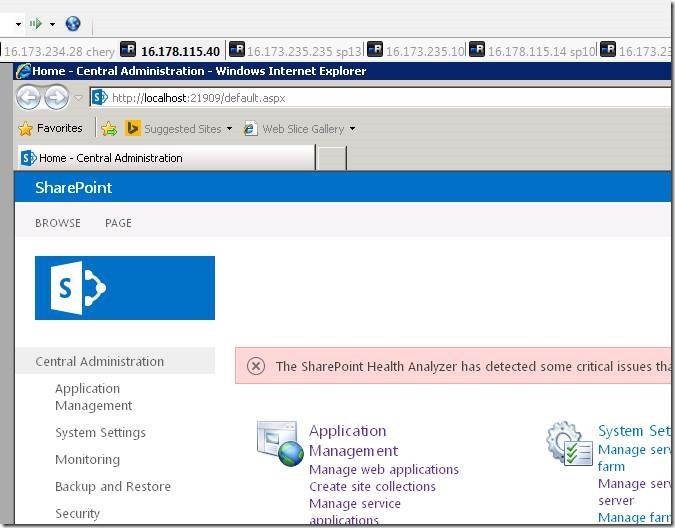This screenshot has height=528, width=675.
Task: Click the Application Management globe window icon
Action: pos(280,444)
